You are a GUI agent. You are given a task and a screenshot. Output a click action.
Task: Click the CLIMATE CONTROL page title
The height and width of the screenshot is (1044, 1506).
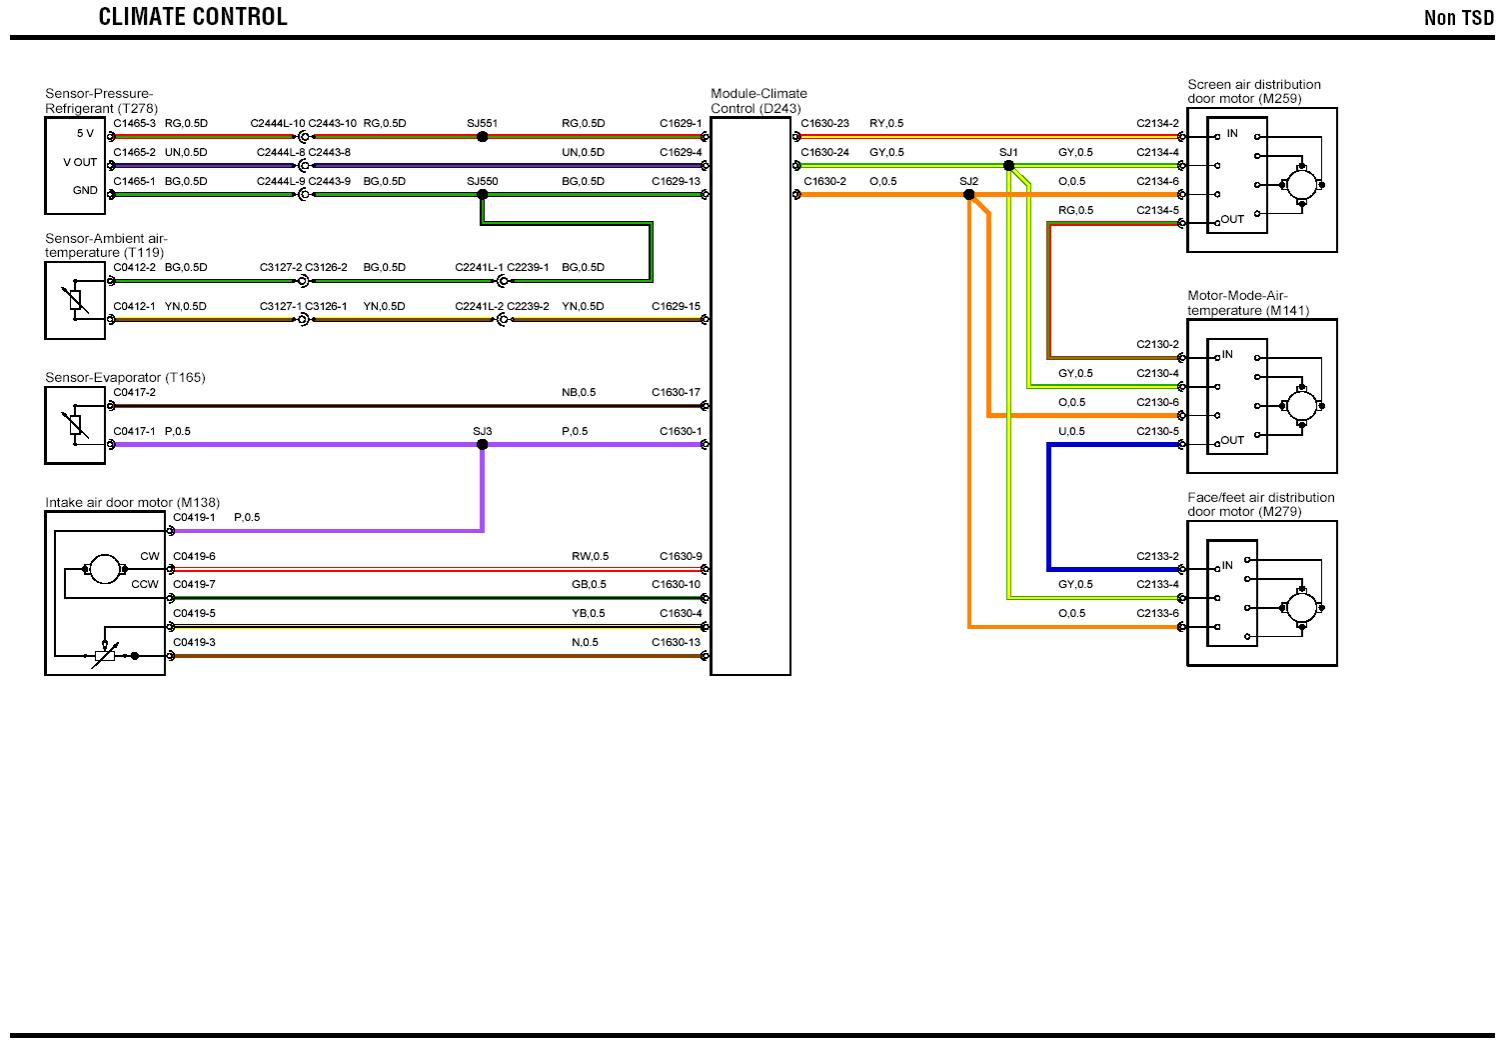193,17
